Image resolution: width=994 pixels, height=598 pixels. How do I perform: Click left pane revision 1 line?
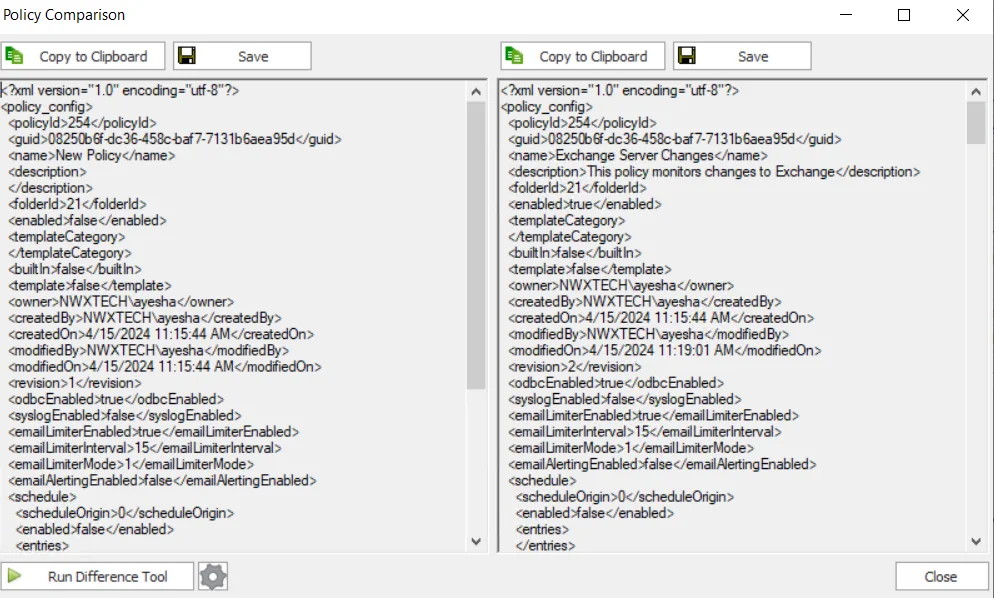pyautogui.click(x=75, y=383)
